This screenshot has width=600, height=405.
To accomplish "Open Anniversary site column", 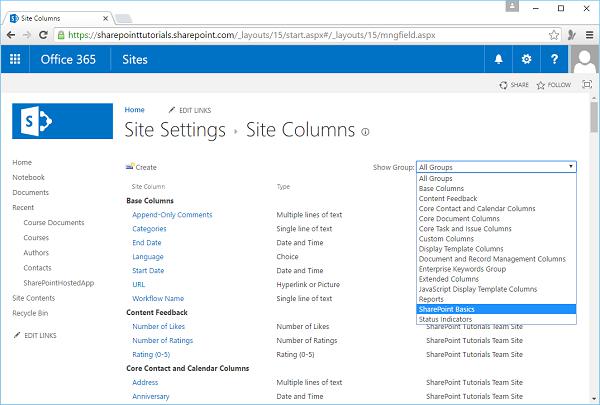I will tap(151, 396).
